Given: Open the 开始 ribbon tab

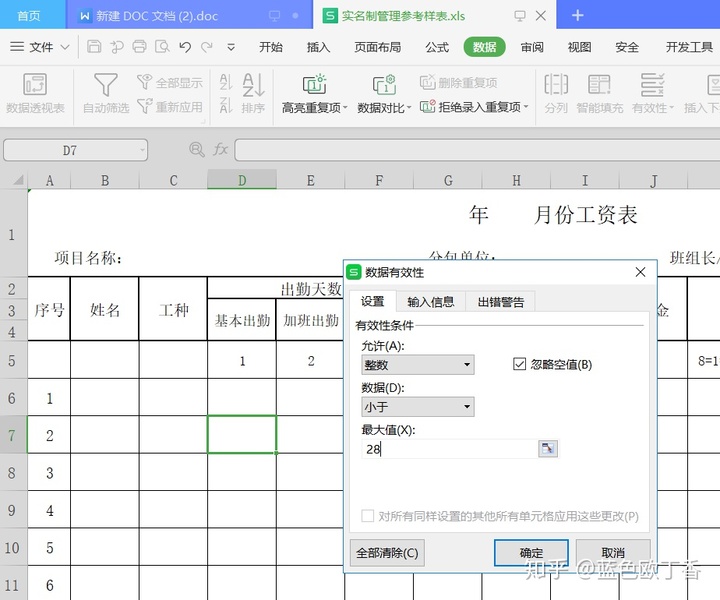Looking at the screenshot, I should pyautogui.click(x=271, y=47).
